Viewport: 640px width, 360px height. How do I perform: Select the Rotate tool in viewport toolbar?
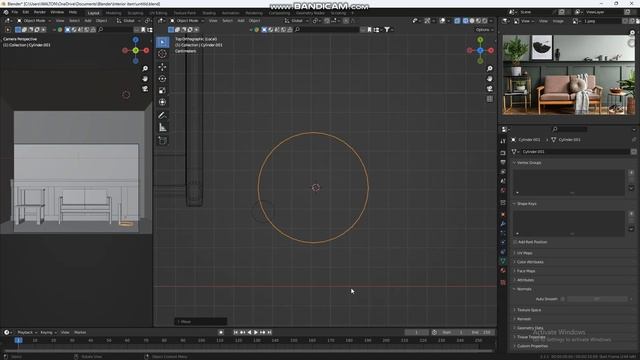coord(162,79)
